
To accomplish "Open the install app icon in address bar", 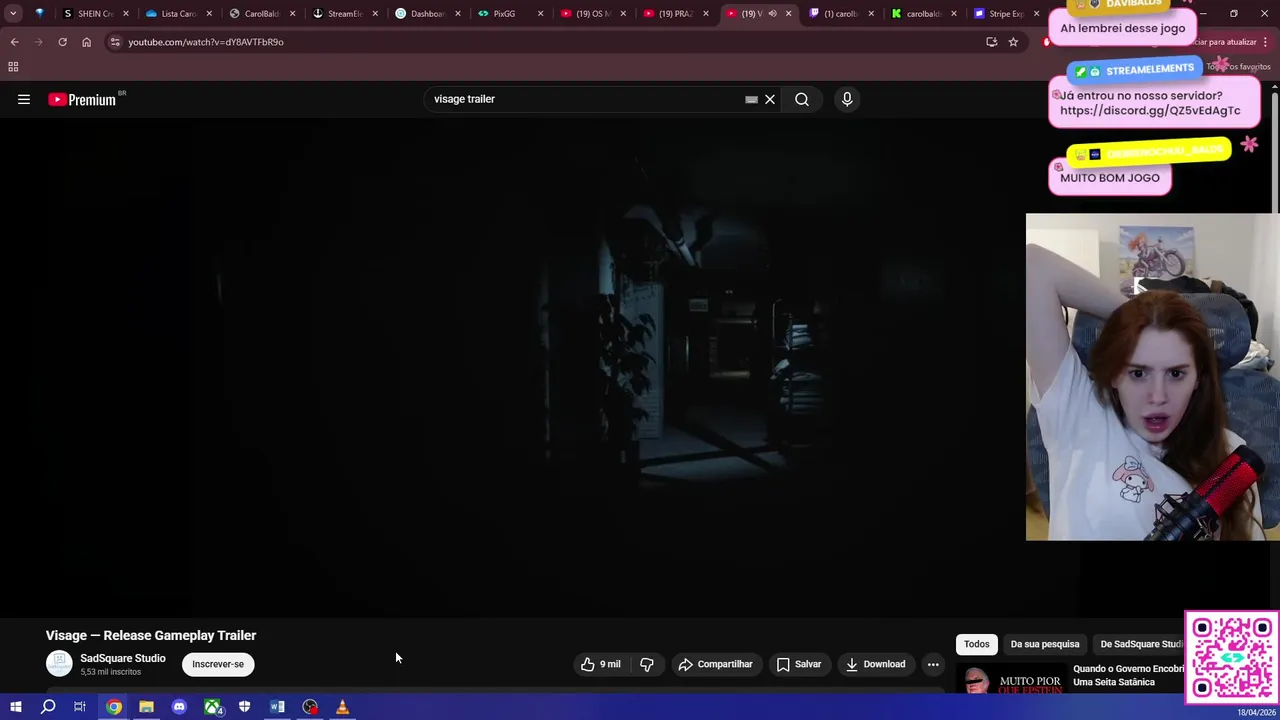I will (991, 42).
